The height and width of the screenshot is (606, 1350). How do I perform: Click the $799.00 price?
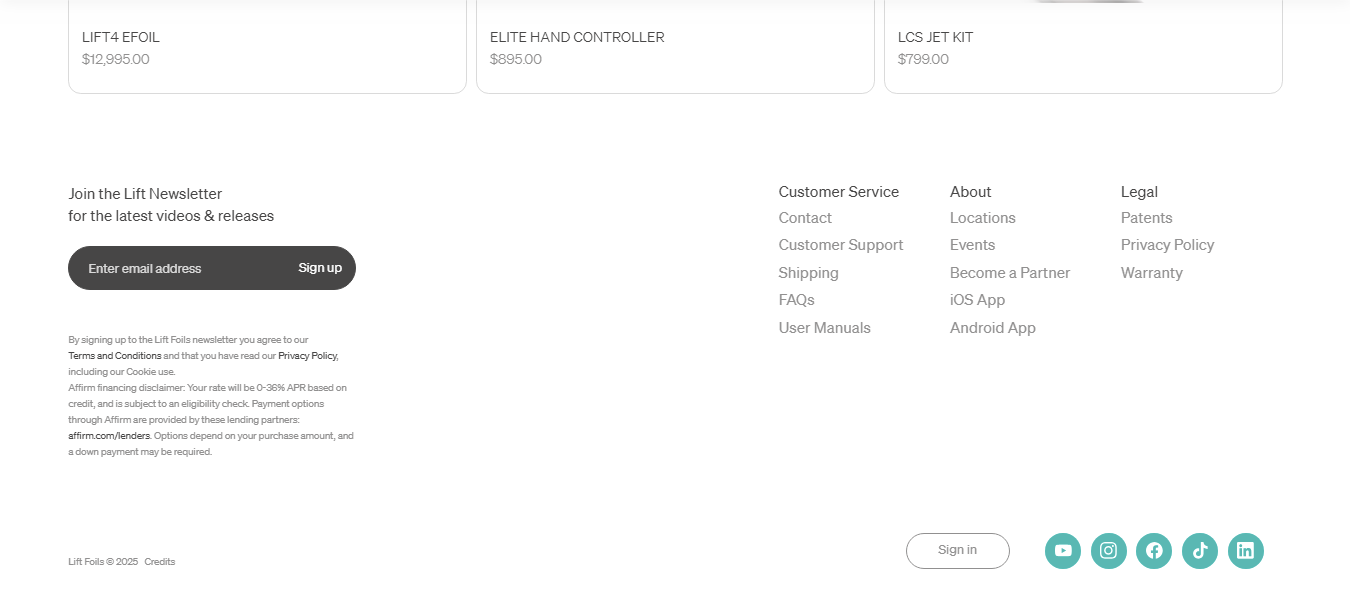coord(924,59)
